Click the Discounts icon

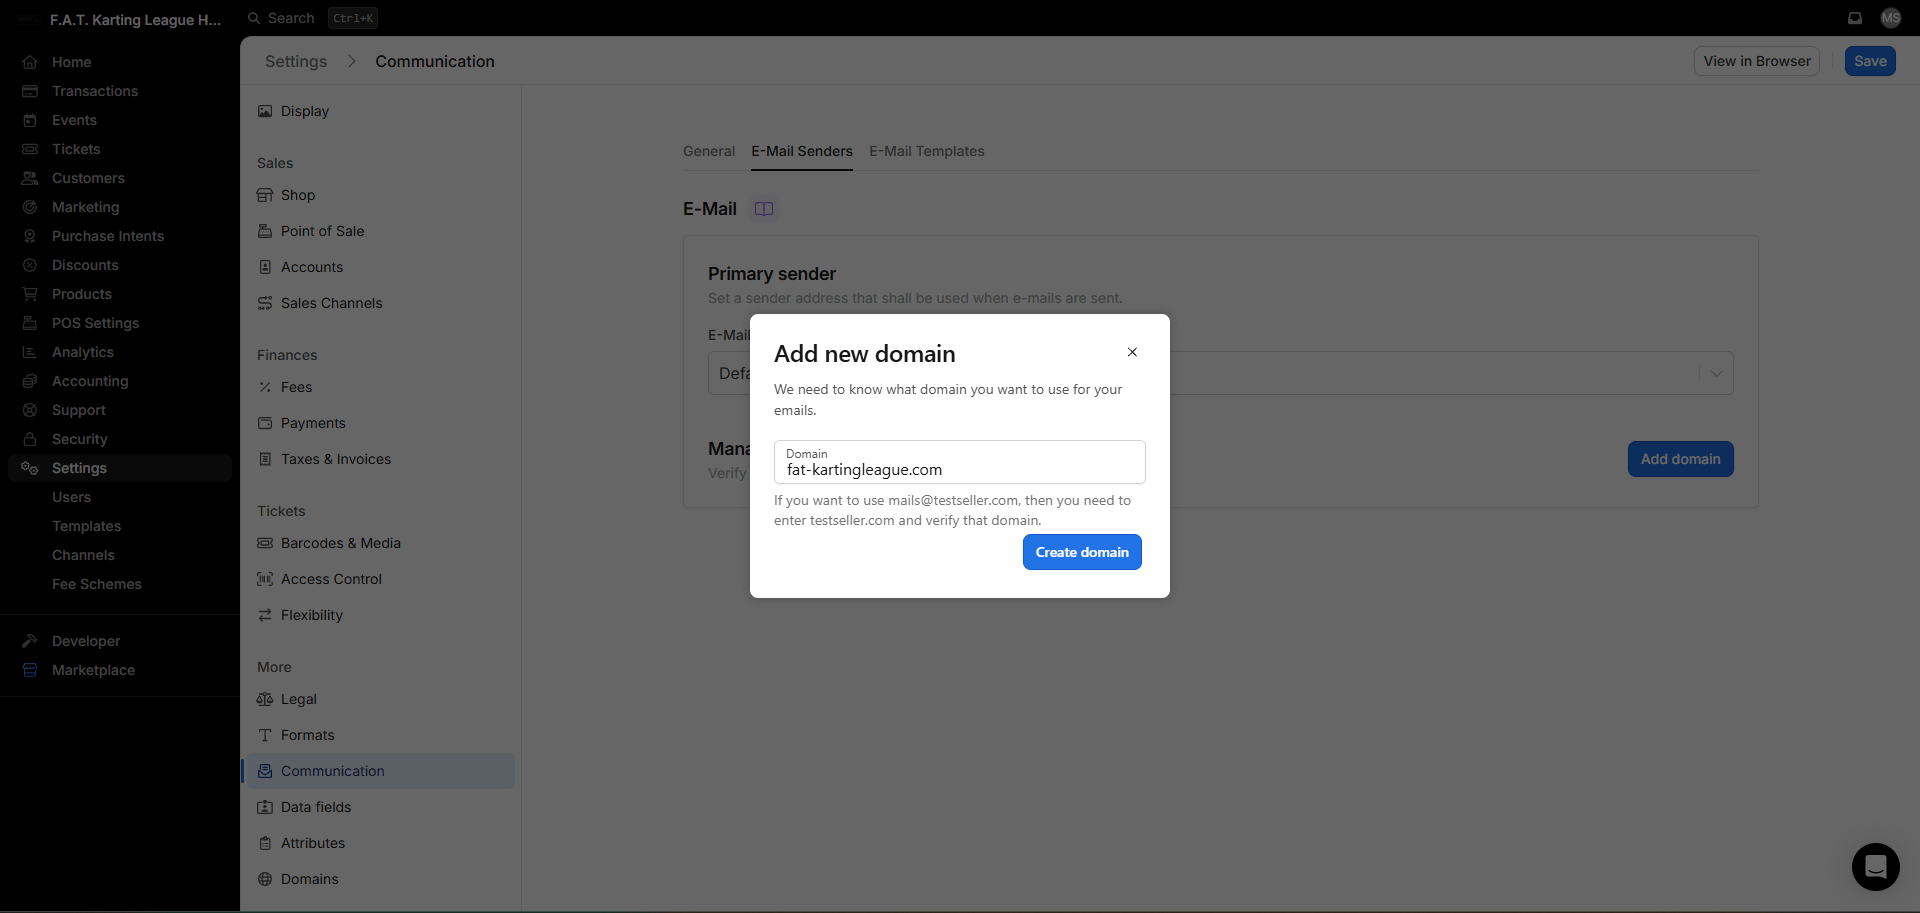pos(30,265)
